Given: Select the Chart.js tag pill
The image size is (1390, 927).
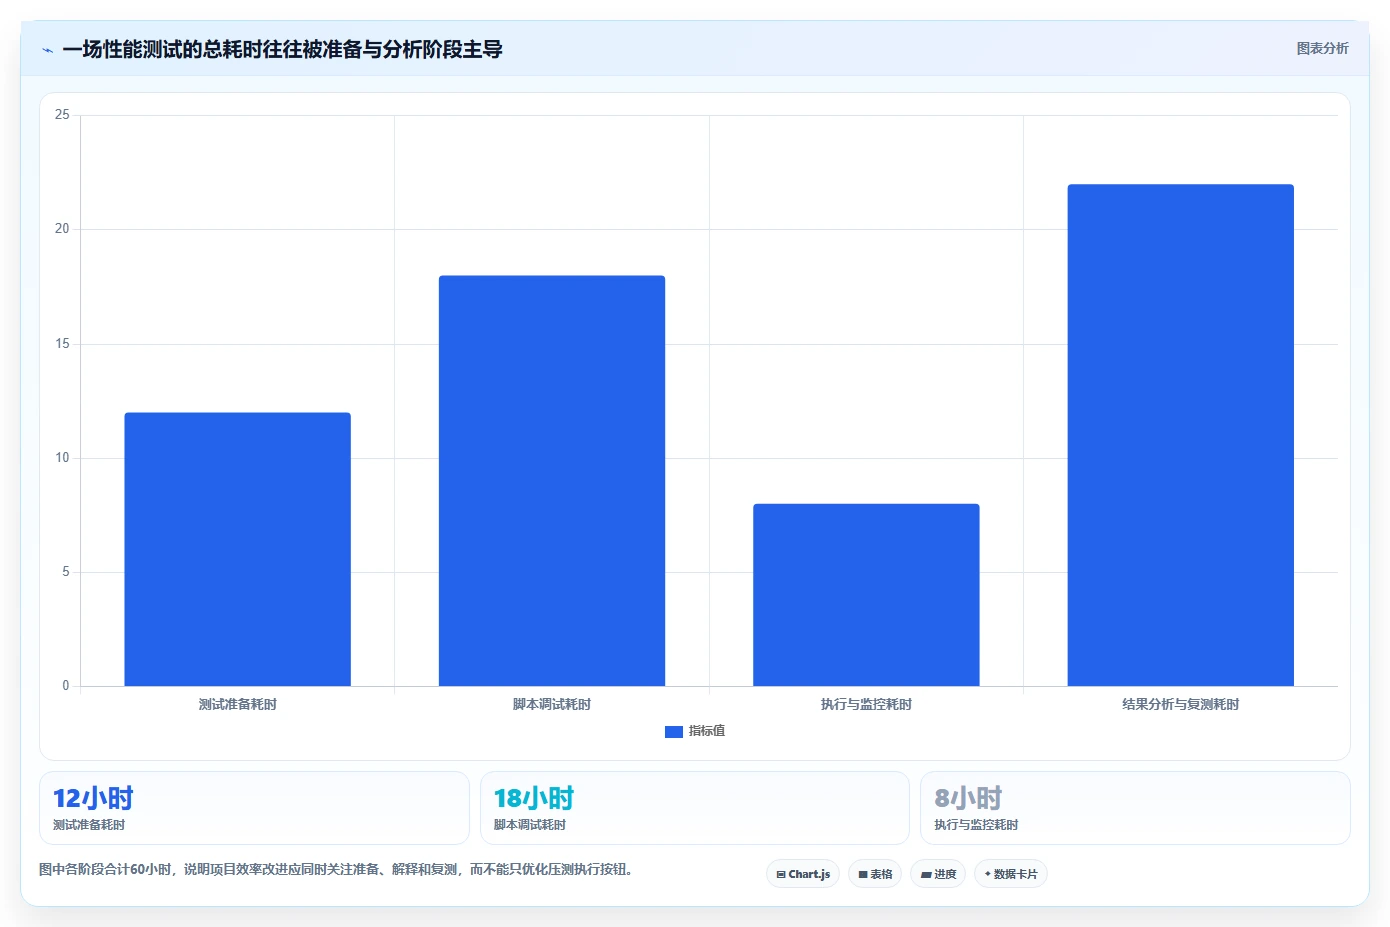Looking at the screenshot, I should tap(803, 874).
